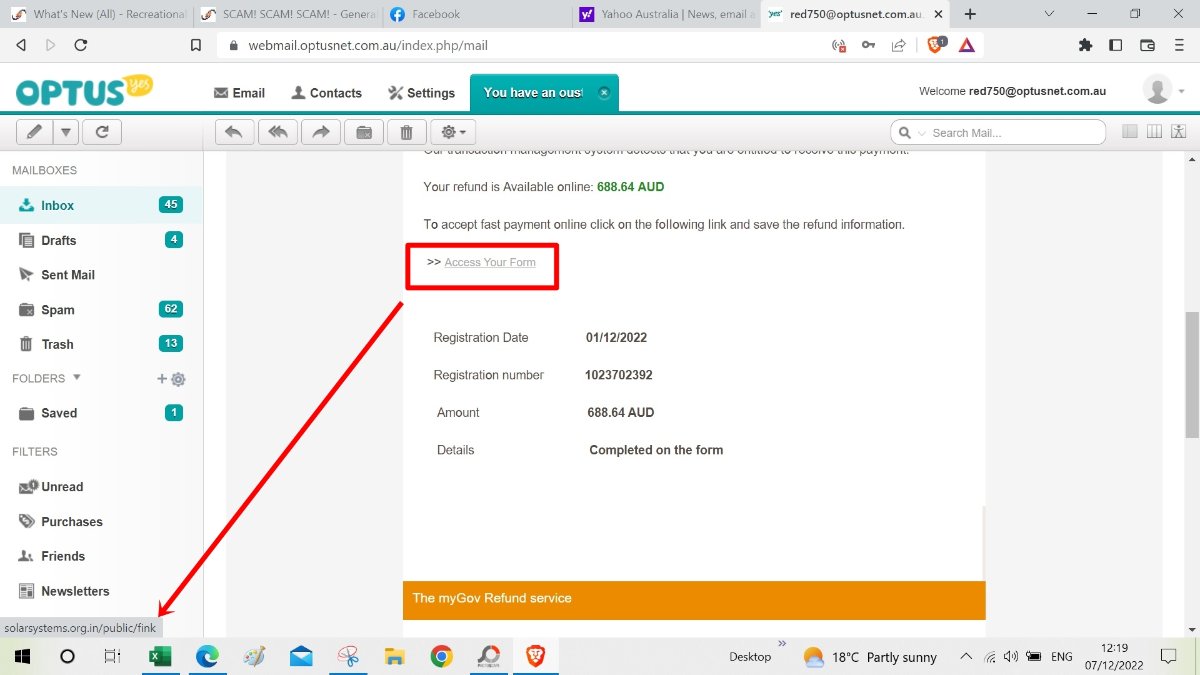
Task: Open the Trash mailbox
Action: [101, 344]
